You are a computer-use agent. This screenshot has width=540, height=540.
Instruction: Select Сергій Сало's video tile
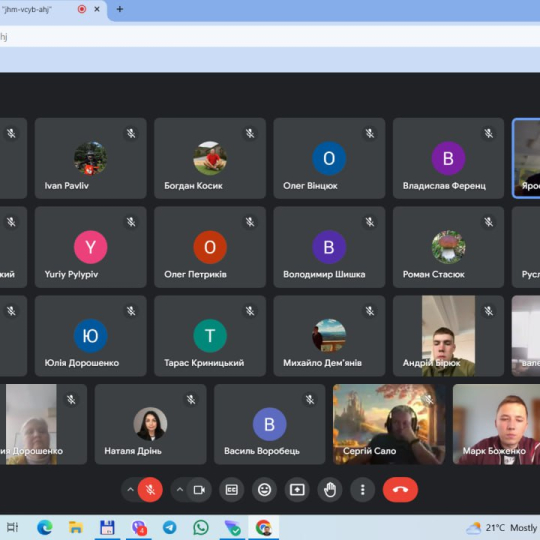389,424
